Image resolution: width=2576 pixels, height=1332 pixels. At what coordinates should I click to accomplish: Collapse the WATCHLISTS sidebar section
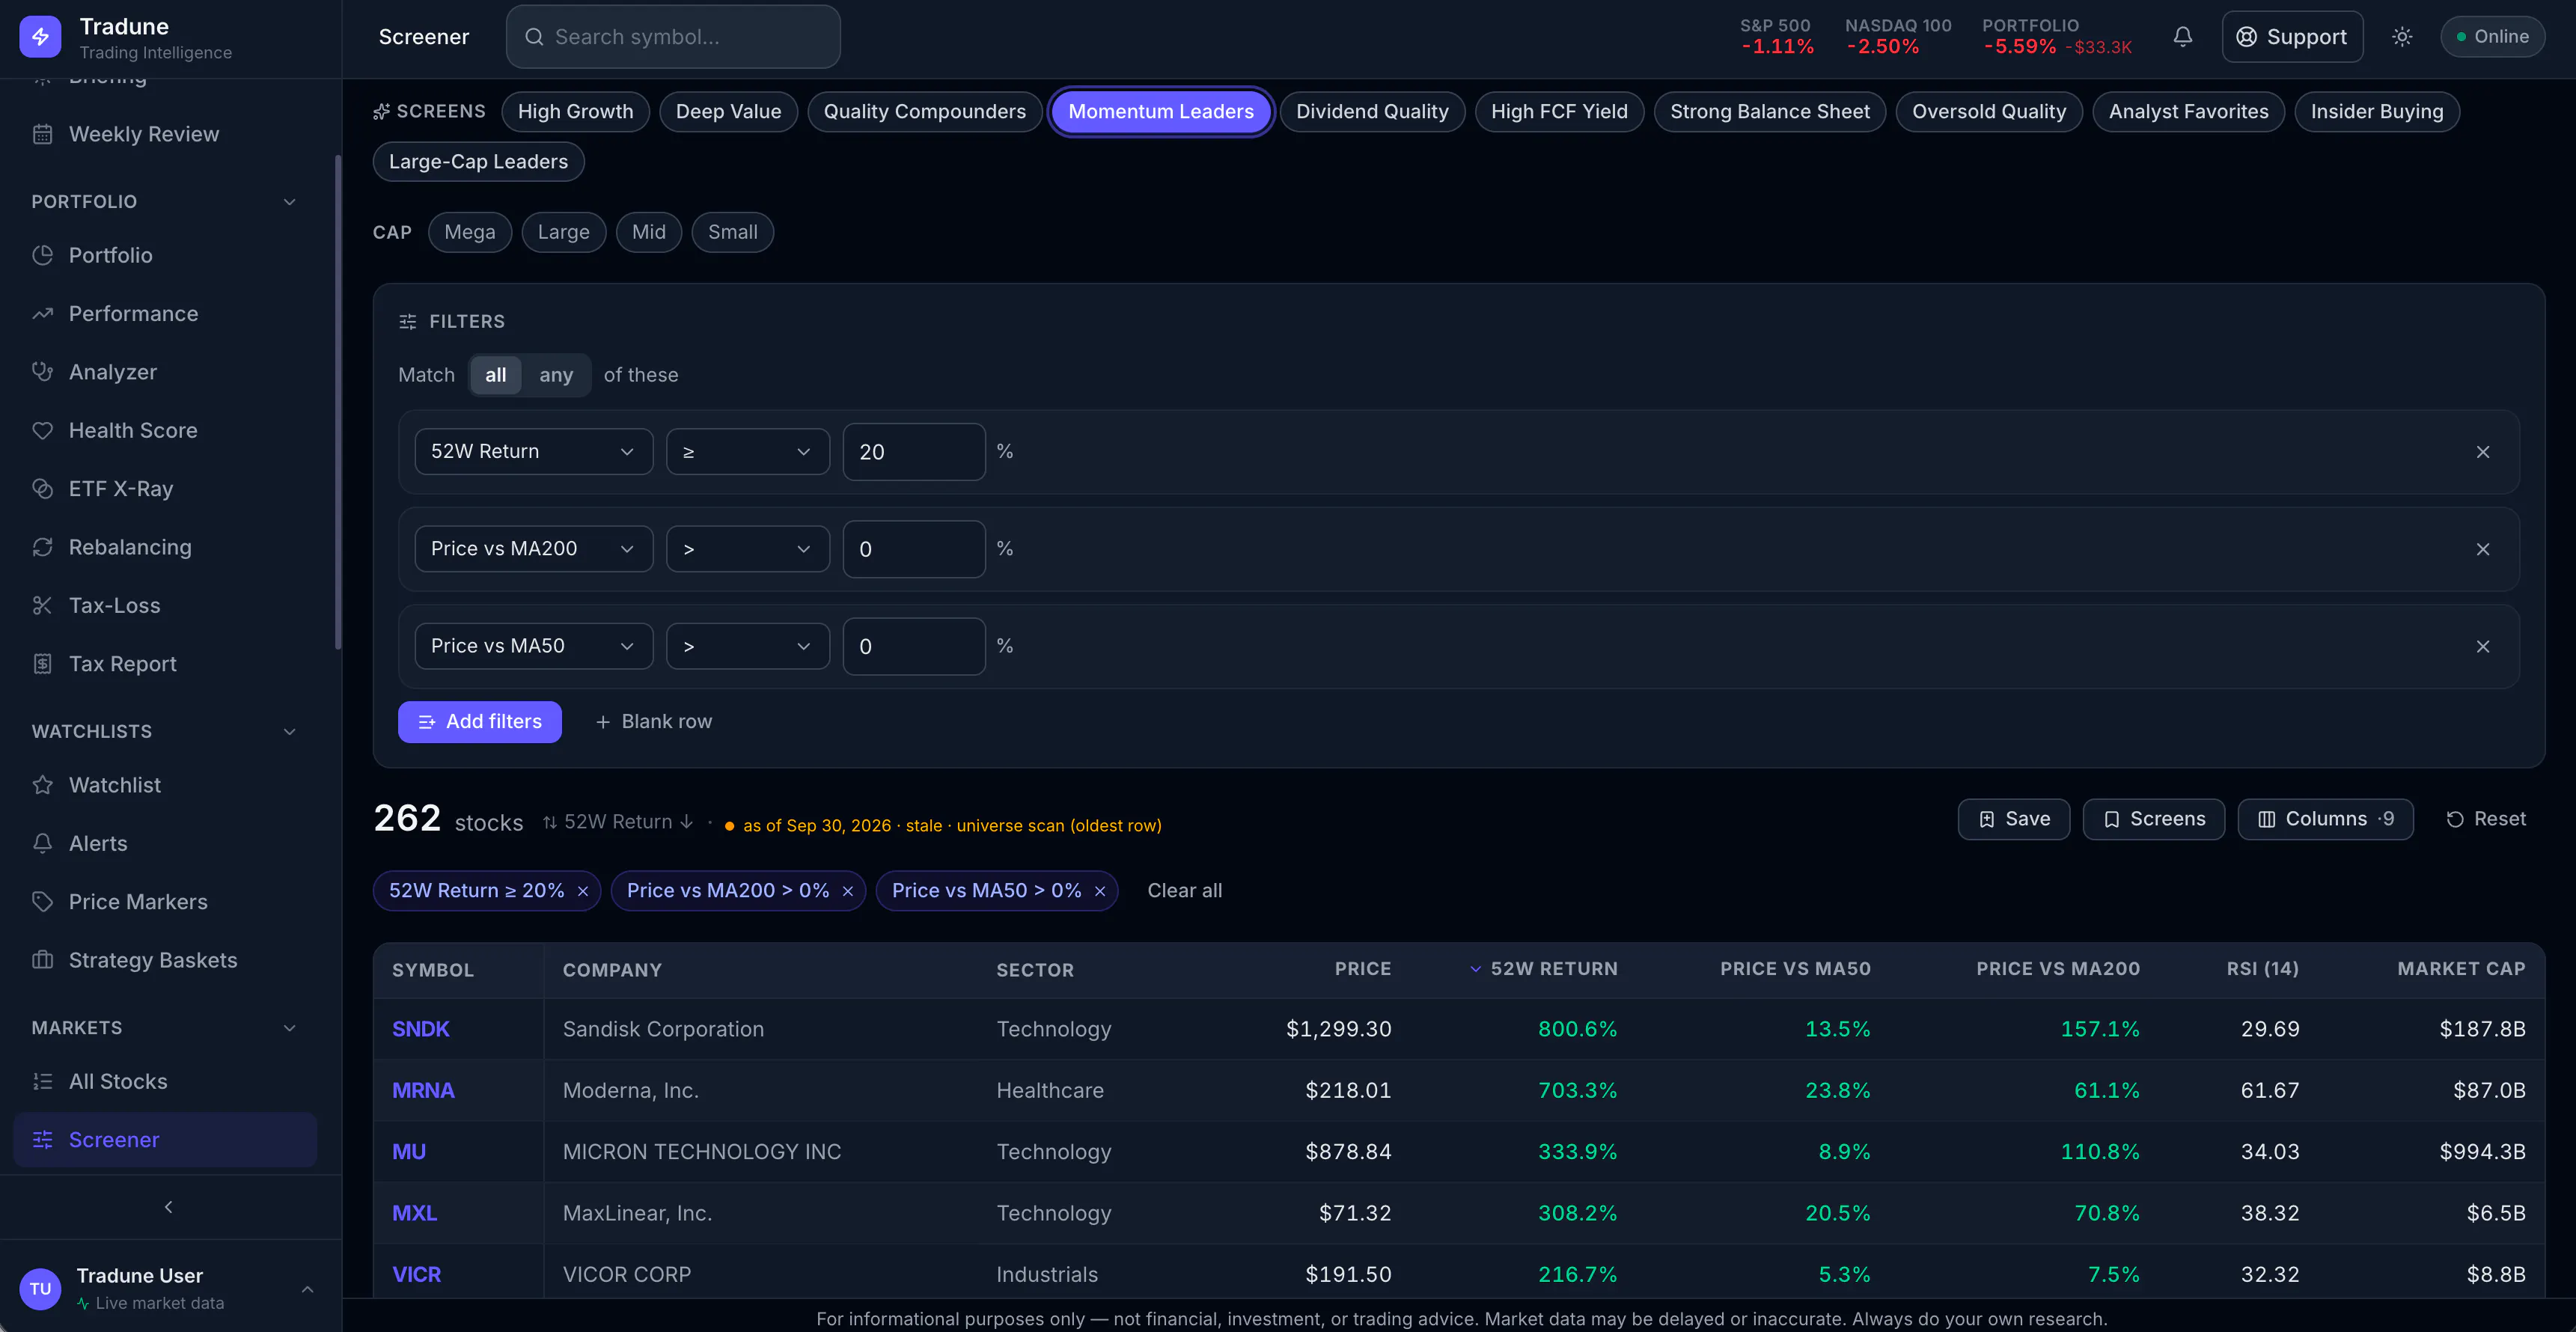[x=289, y=732]
